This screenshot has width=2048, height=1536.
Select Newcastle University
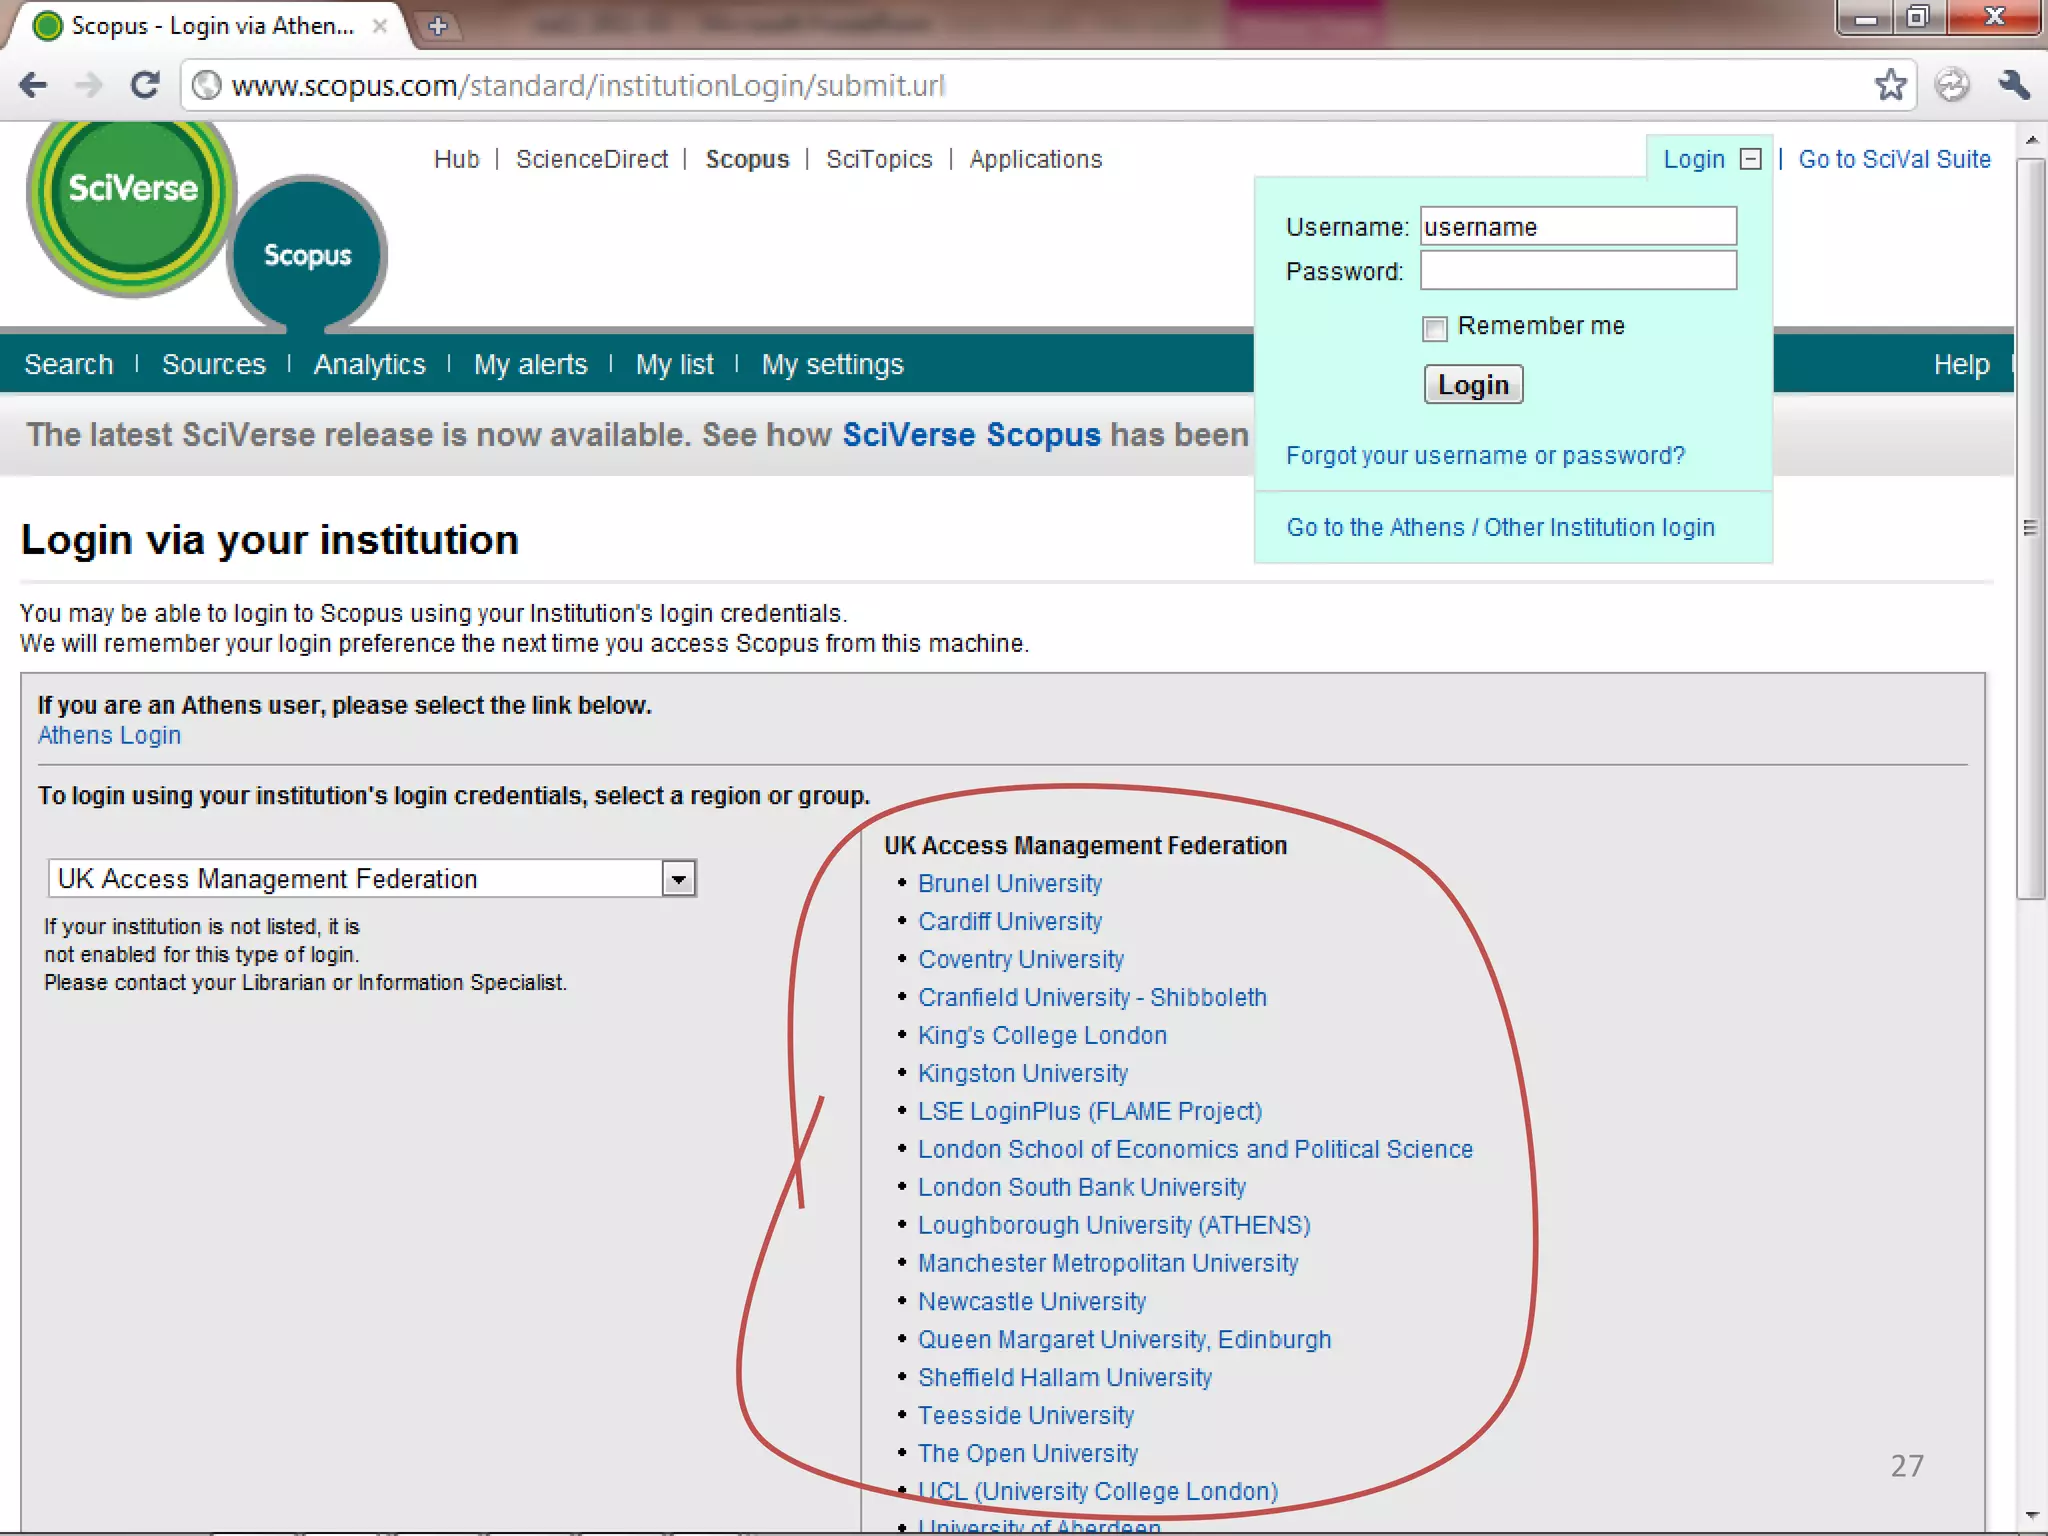click(x=1032, y=1301)
